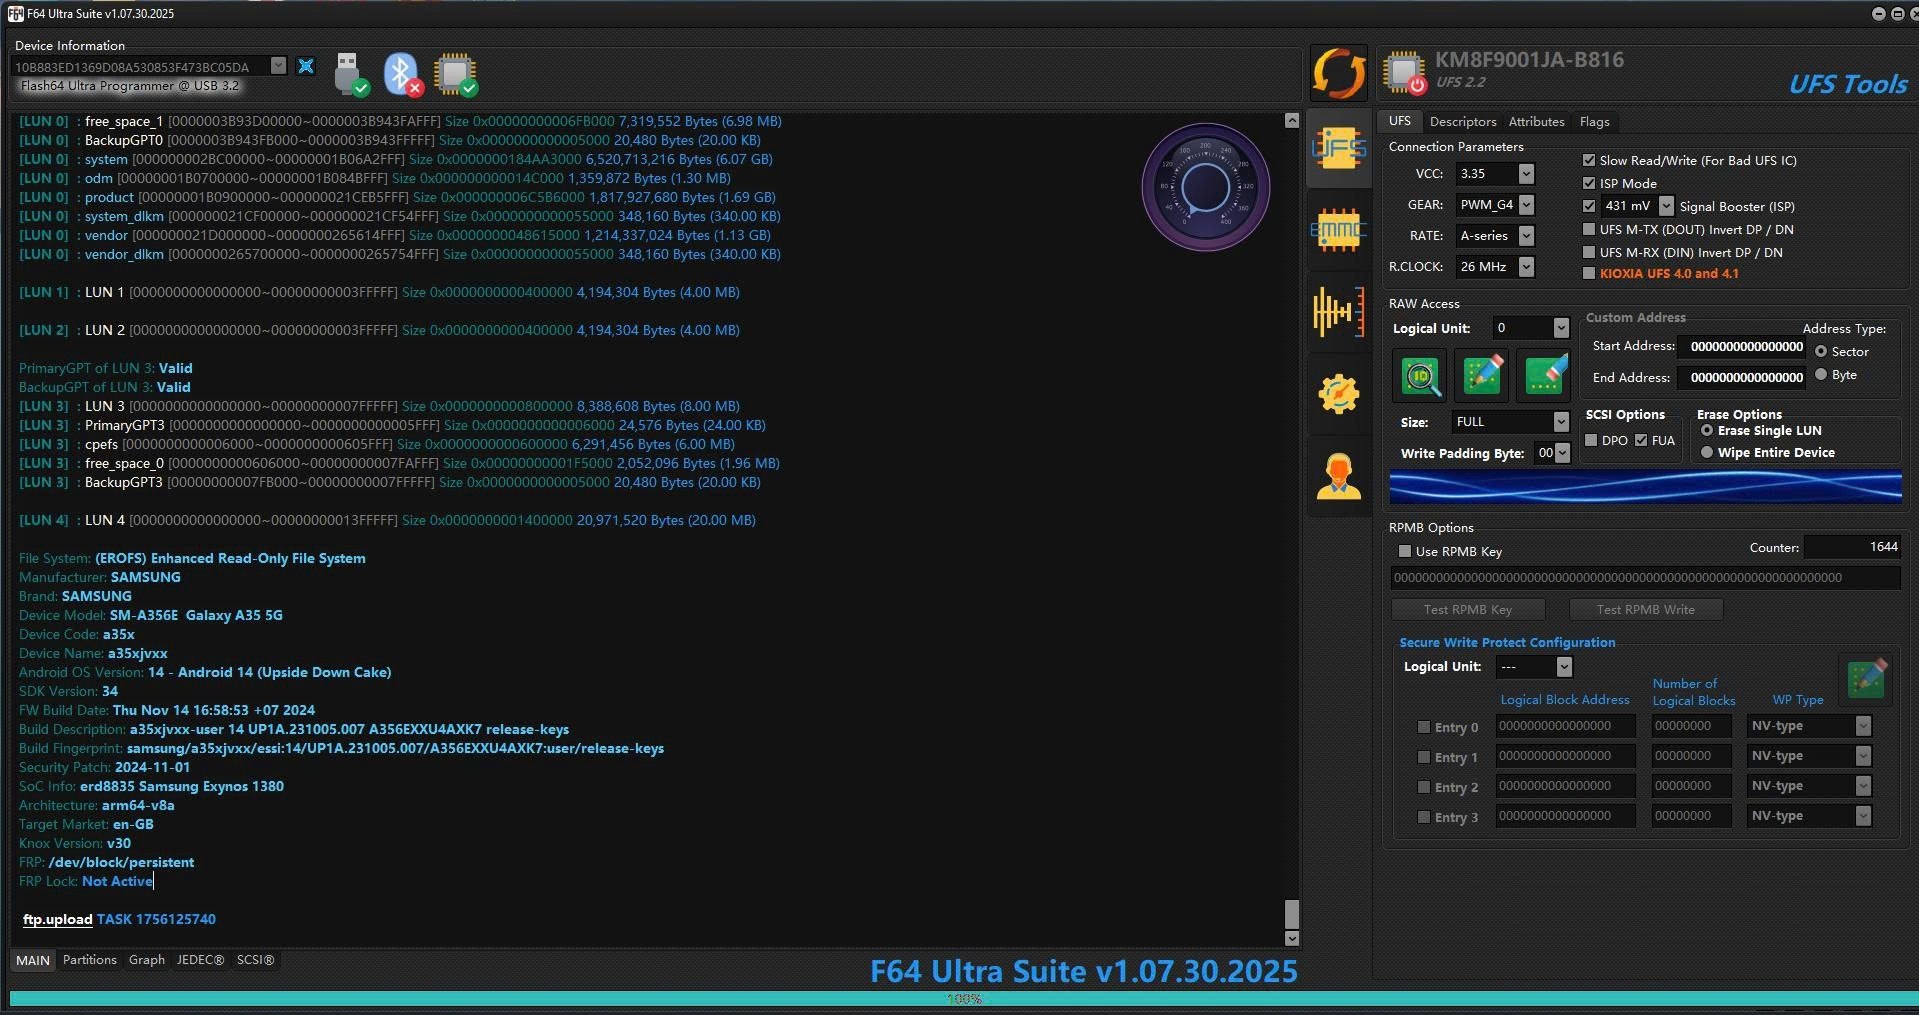
Task: Click the RAW Access write pencil button
Action: pyautogui.click(x=1483, y=376)
